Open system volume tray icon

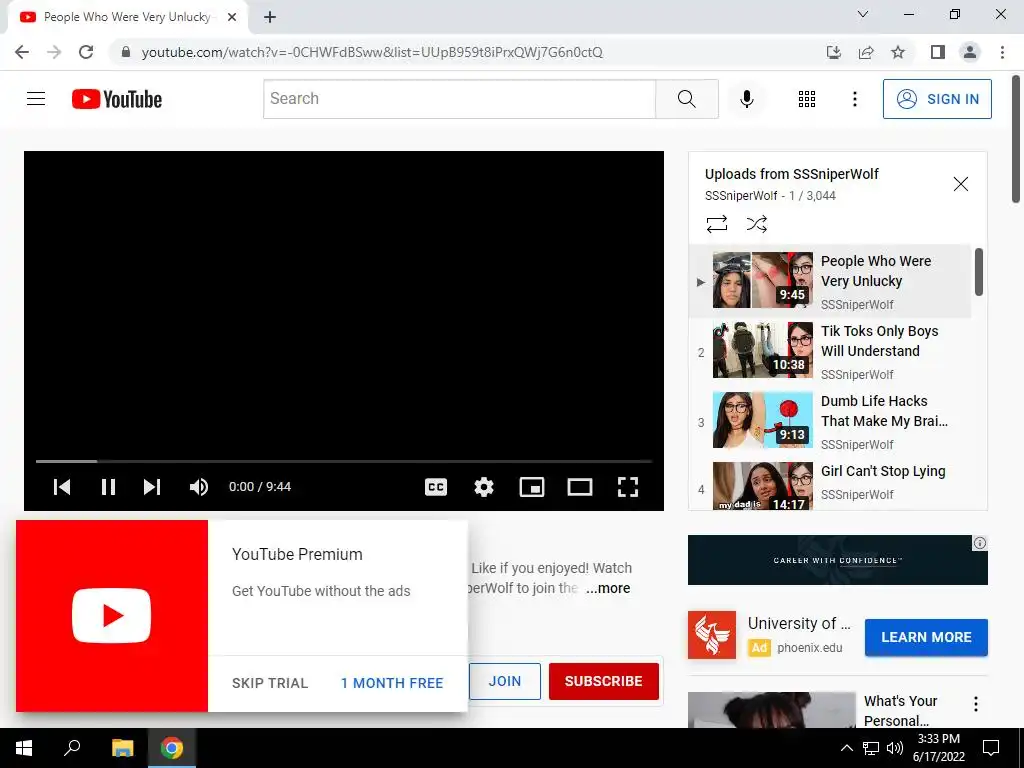(895, 748)
